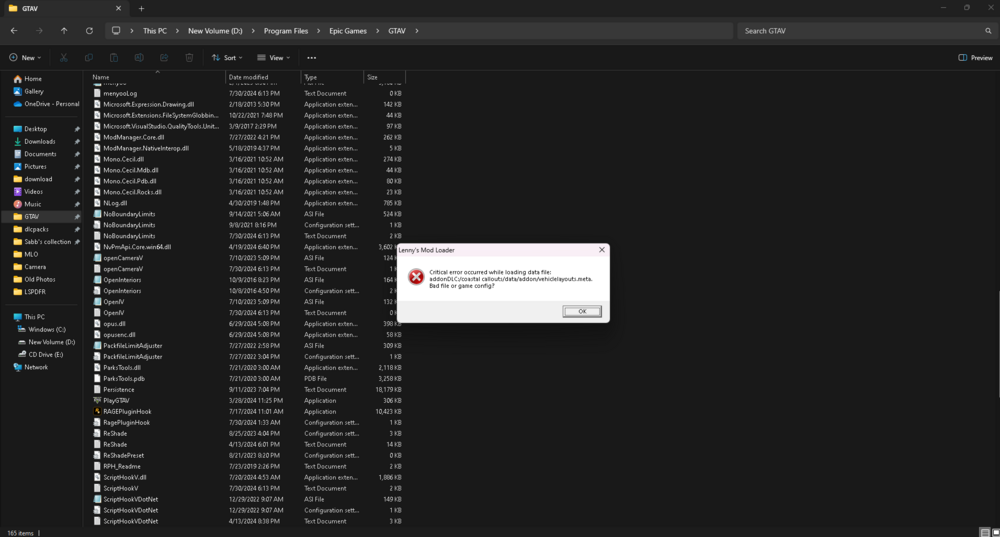Close the GTAV tab
The image size is (1000, 537).
point(119,8)
